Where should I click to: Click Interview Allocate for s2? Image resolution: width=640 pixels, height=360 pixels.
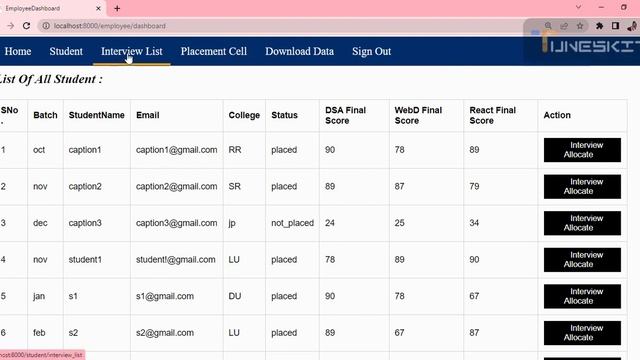pyautogui.click(x=582, y=333)
